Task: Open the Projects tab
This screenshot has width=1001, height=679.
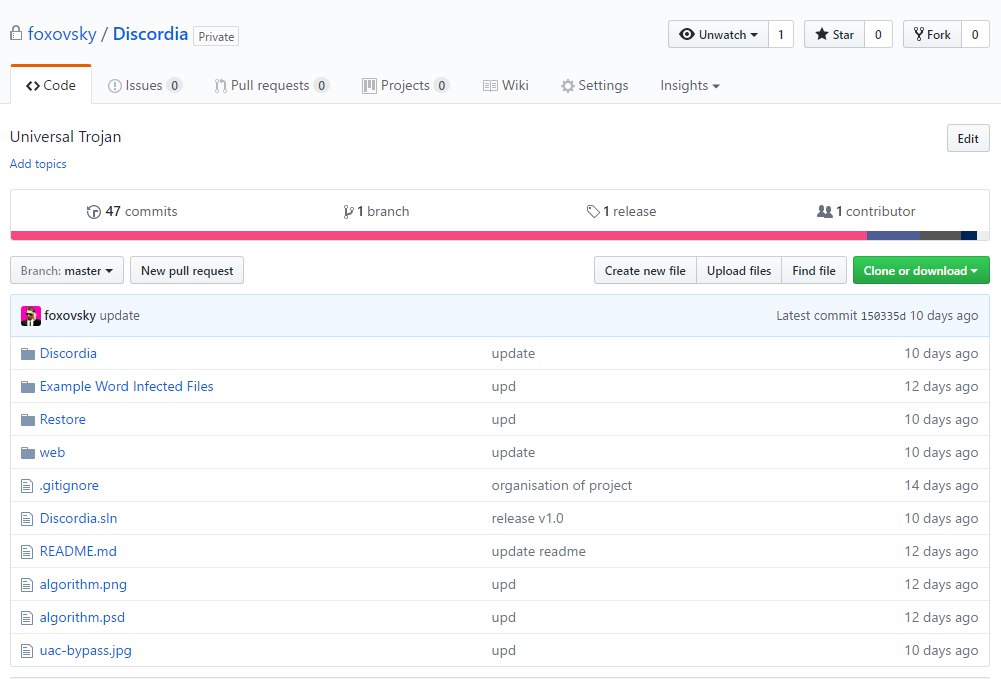Action: 405,86
